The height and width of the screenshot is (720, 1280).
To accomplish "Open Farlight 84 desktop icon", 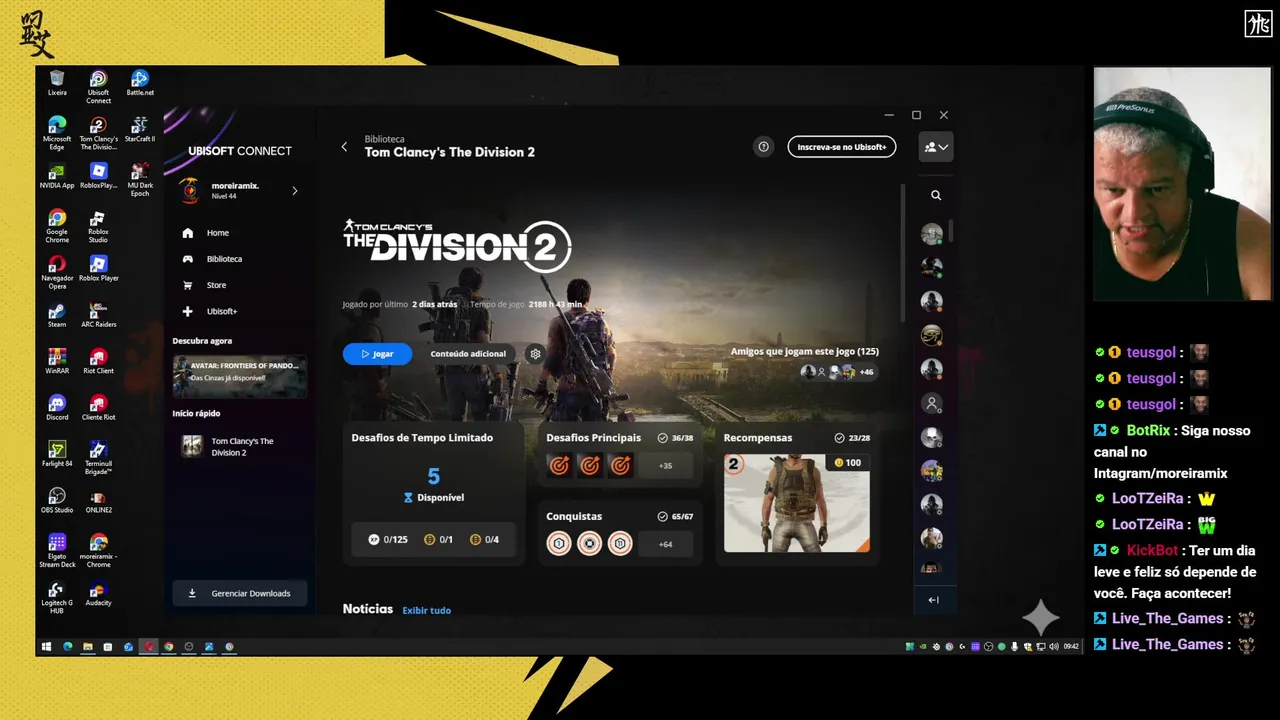I will [x=57, y=454].
